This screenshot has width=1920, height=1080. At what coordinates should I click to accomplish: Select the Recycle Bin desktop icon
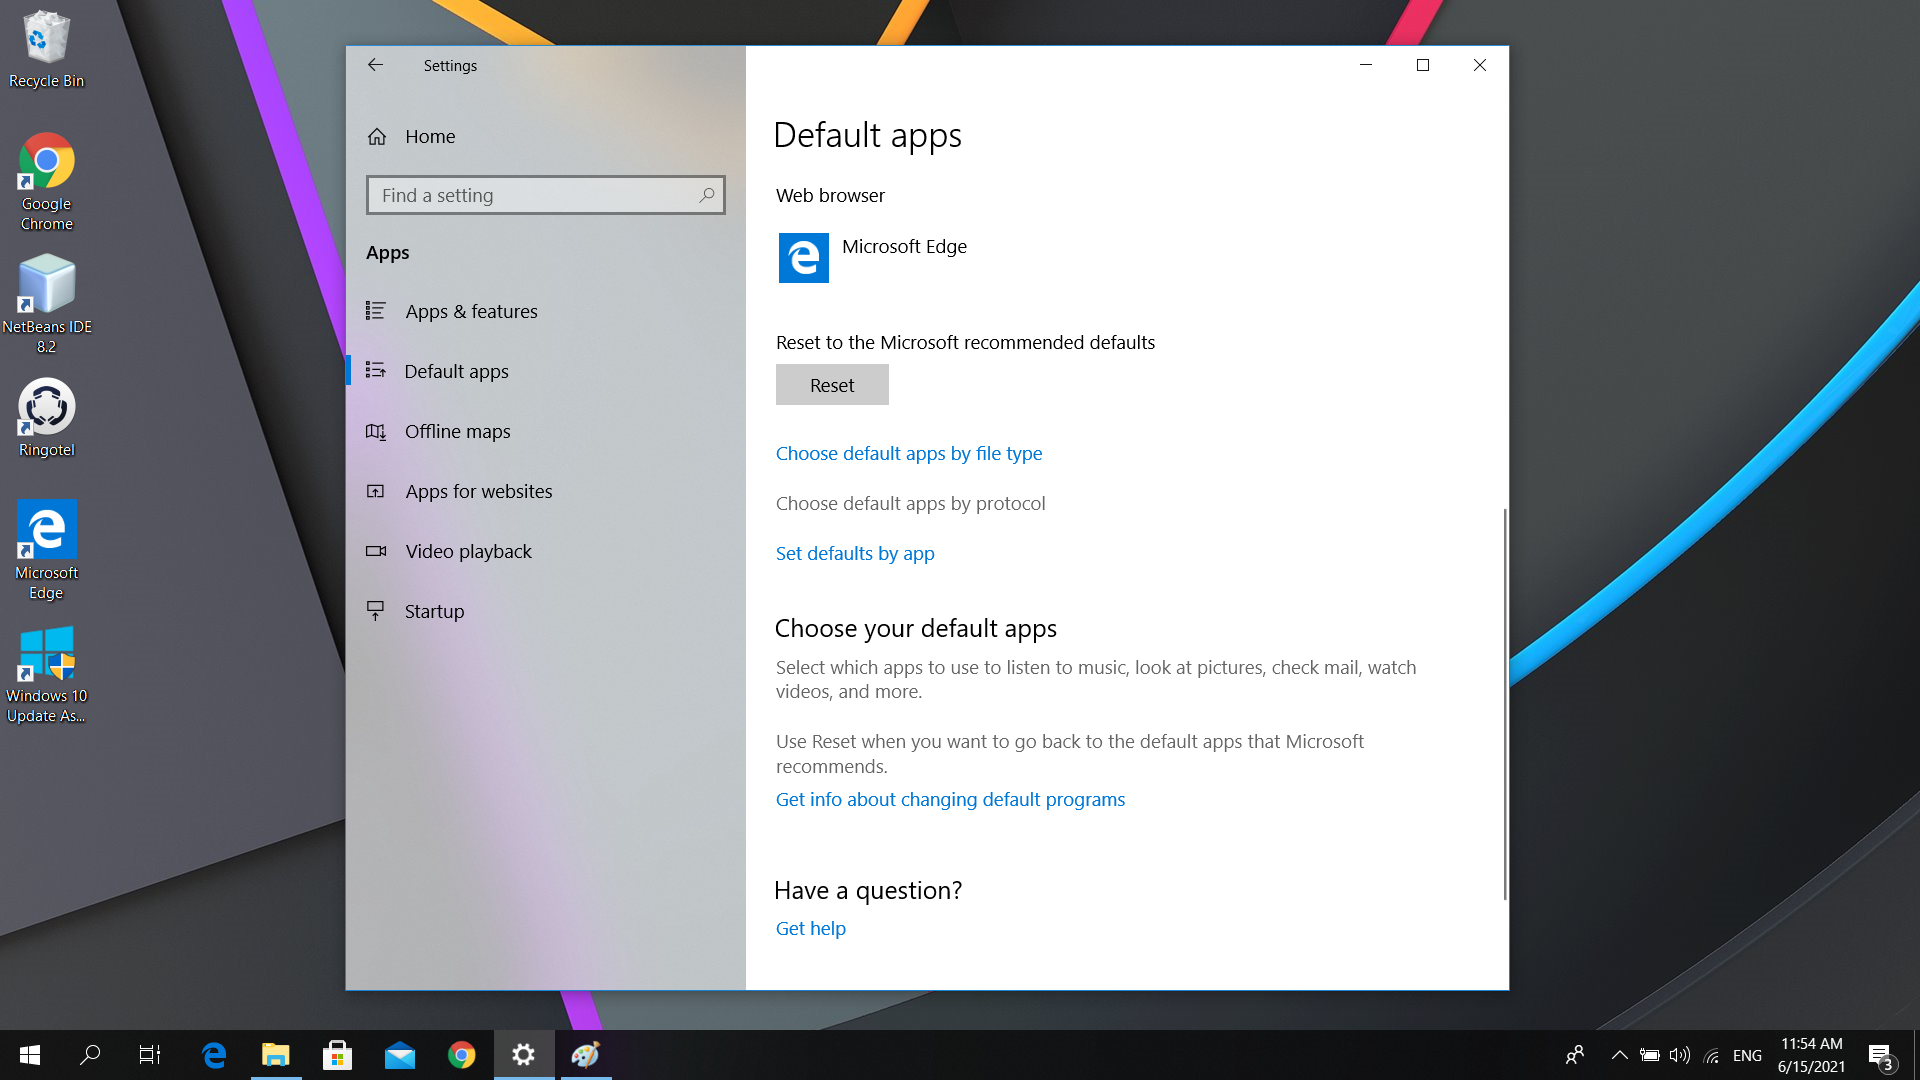point(46,50)
